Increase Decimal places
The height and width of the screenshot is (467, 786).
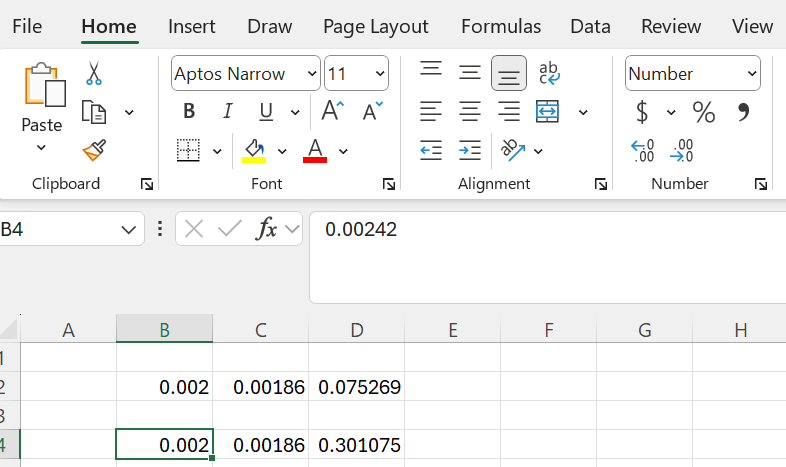(x=642, y=150)
